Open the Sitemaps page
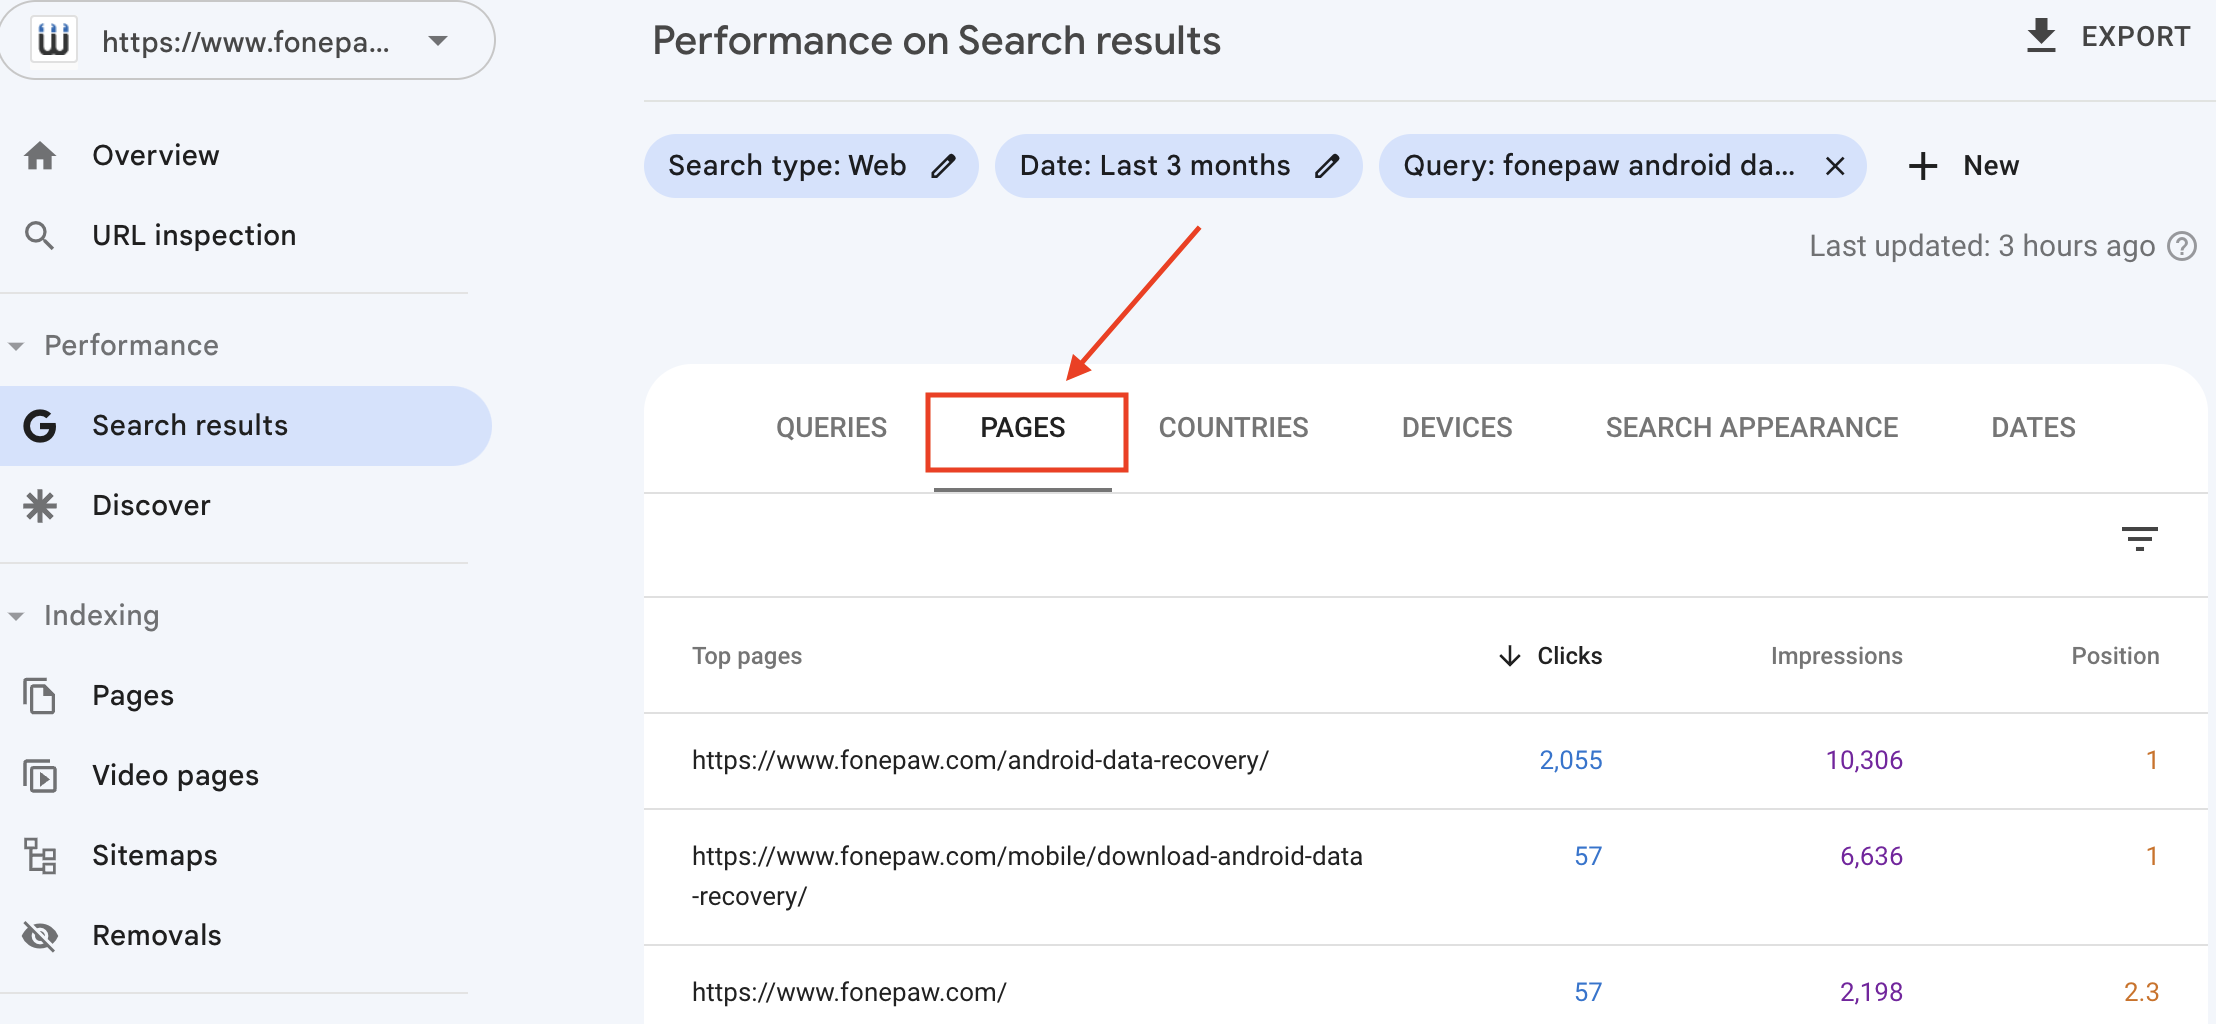 click(154, 856)
